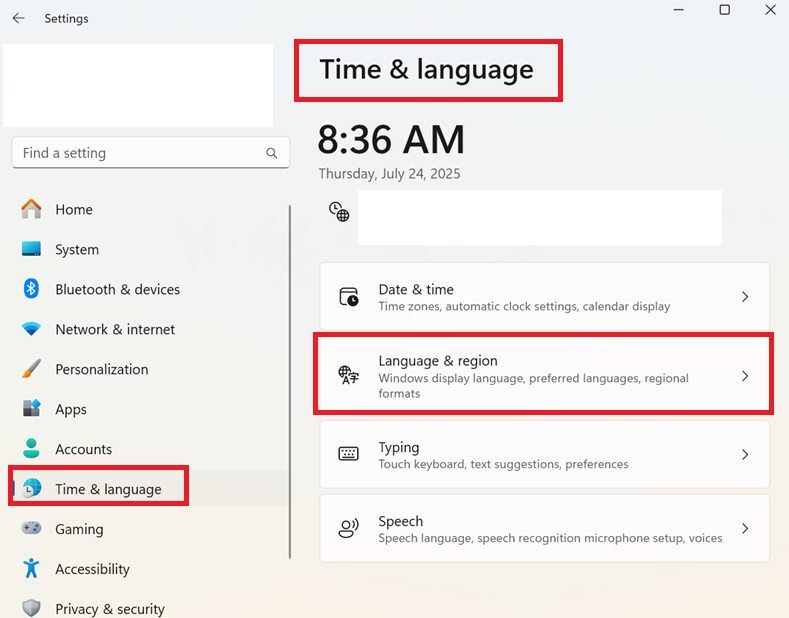
Task: Open Speech settings via its chevron
Action: coord(745,528)
